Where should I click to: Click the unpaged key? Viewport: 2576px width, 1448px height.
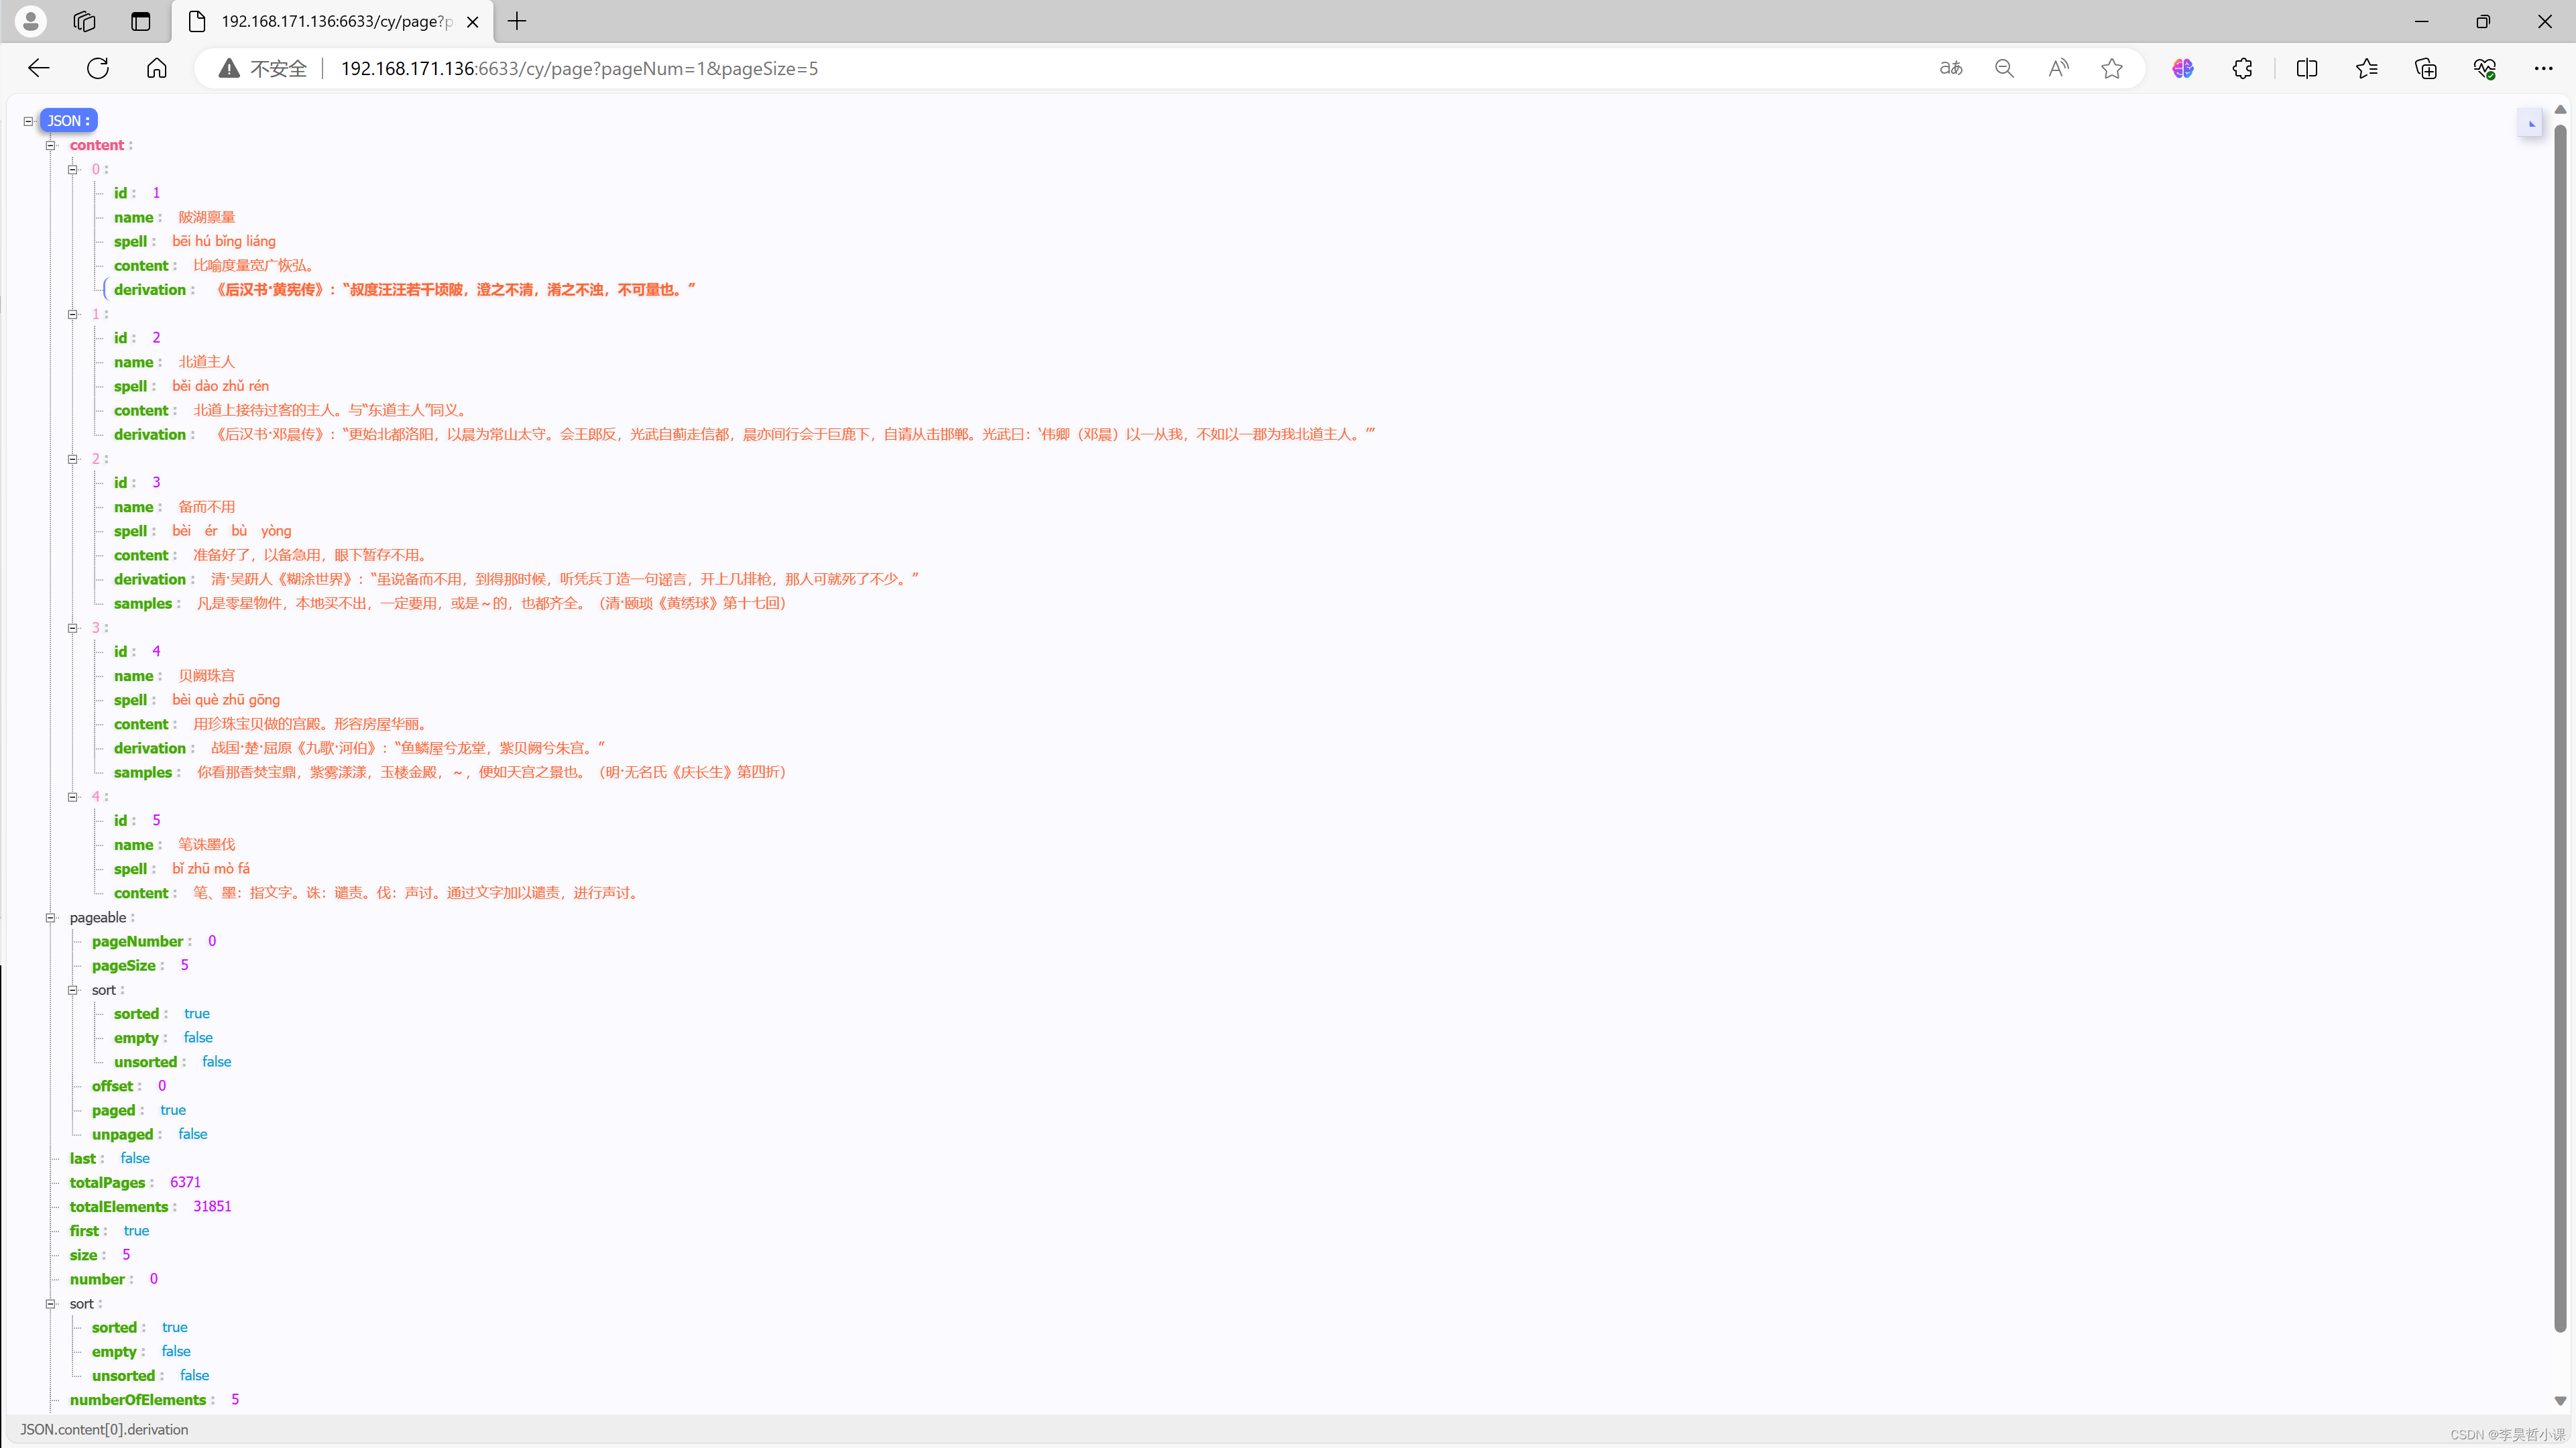click(123, 1134)
